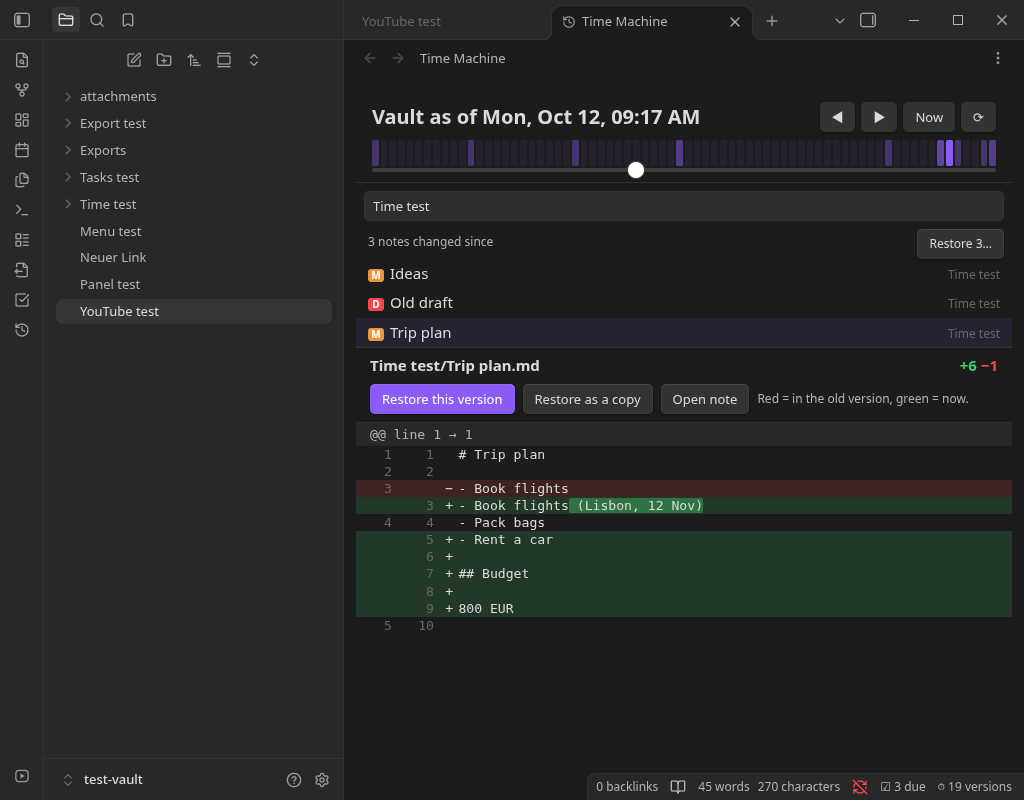Open the Panel test note

(x=194, y=285)
